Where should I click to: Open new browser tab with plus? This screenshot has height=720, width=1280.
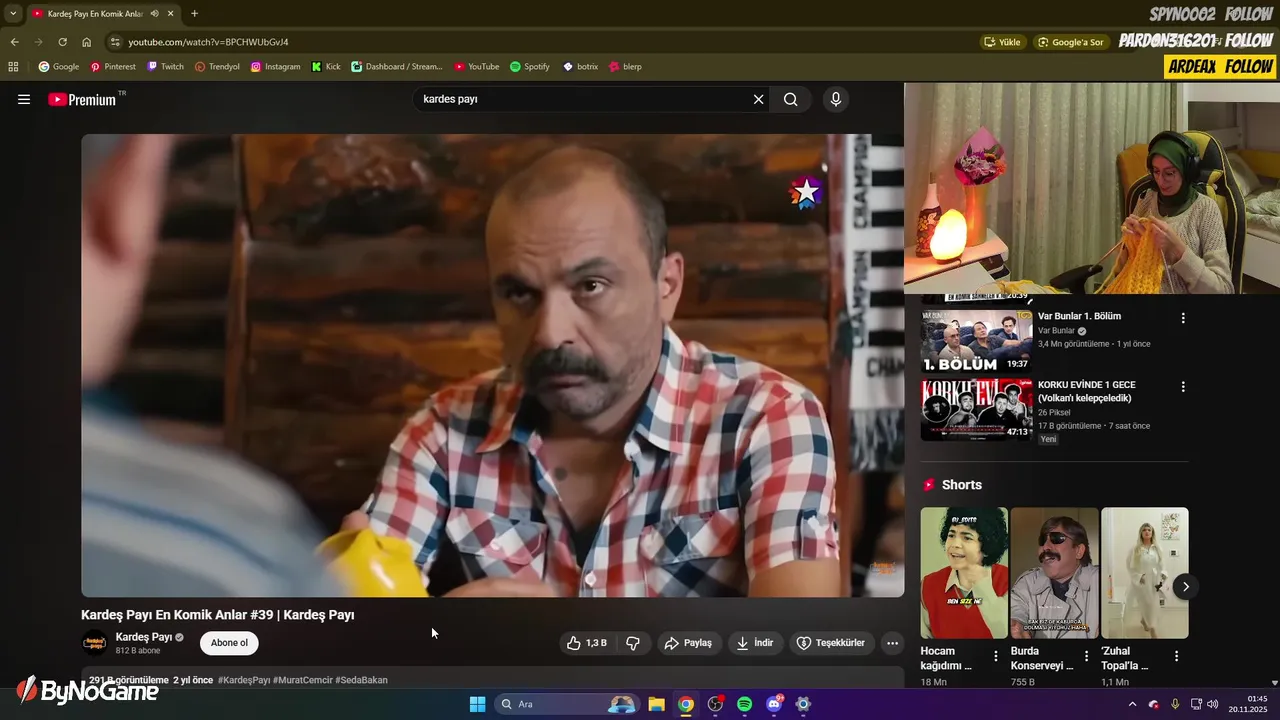tap(194, 14)
